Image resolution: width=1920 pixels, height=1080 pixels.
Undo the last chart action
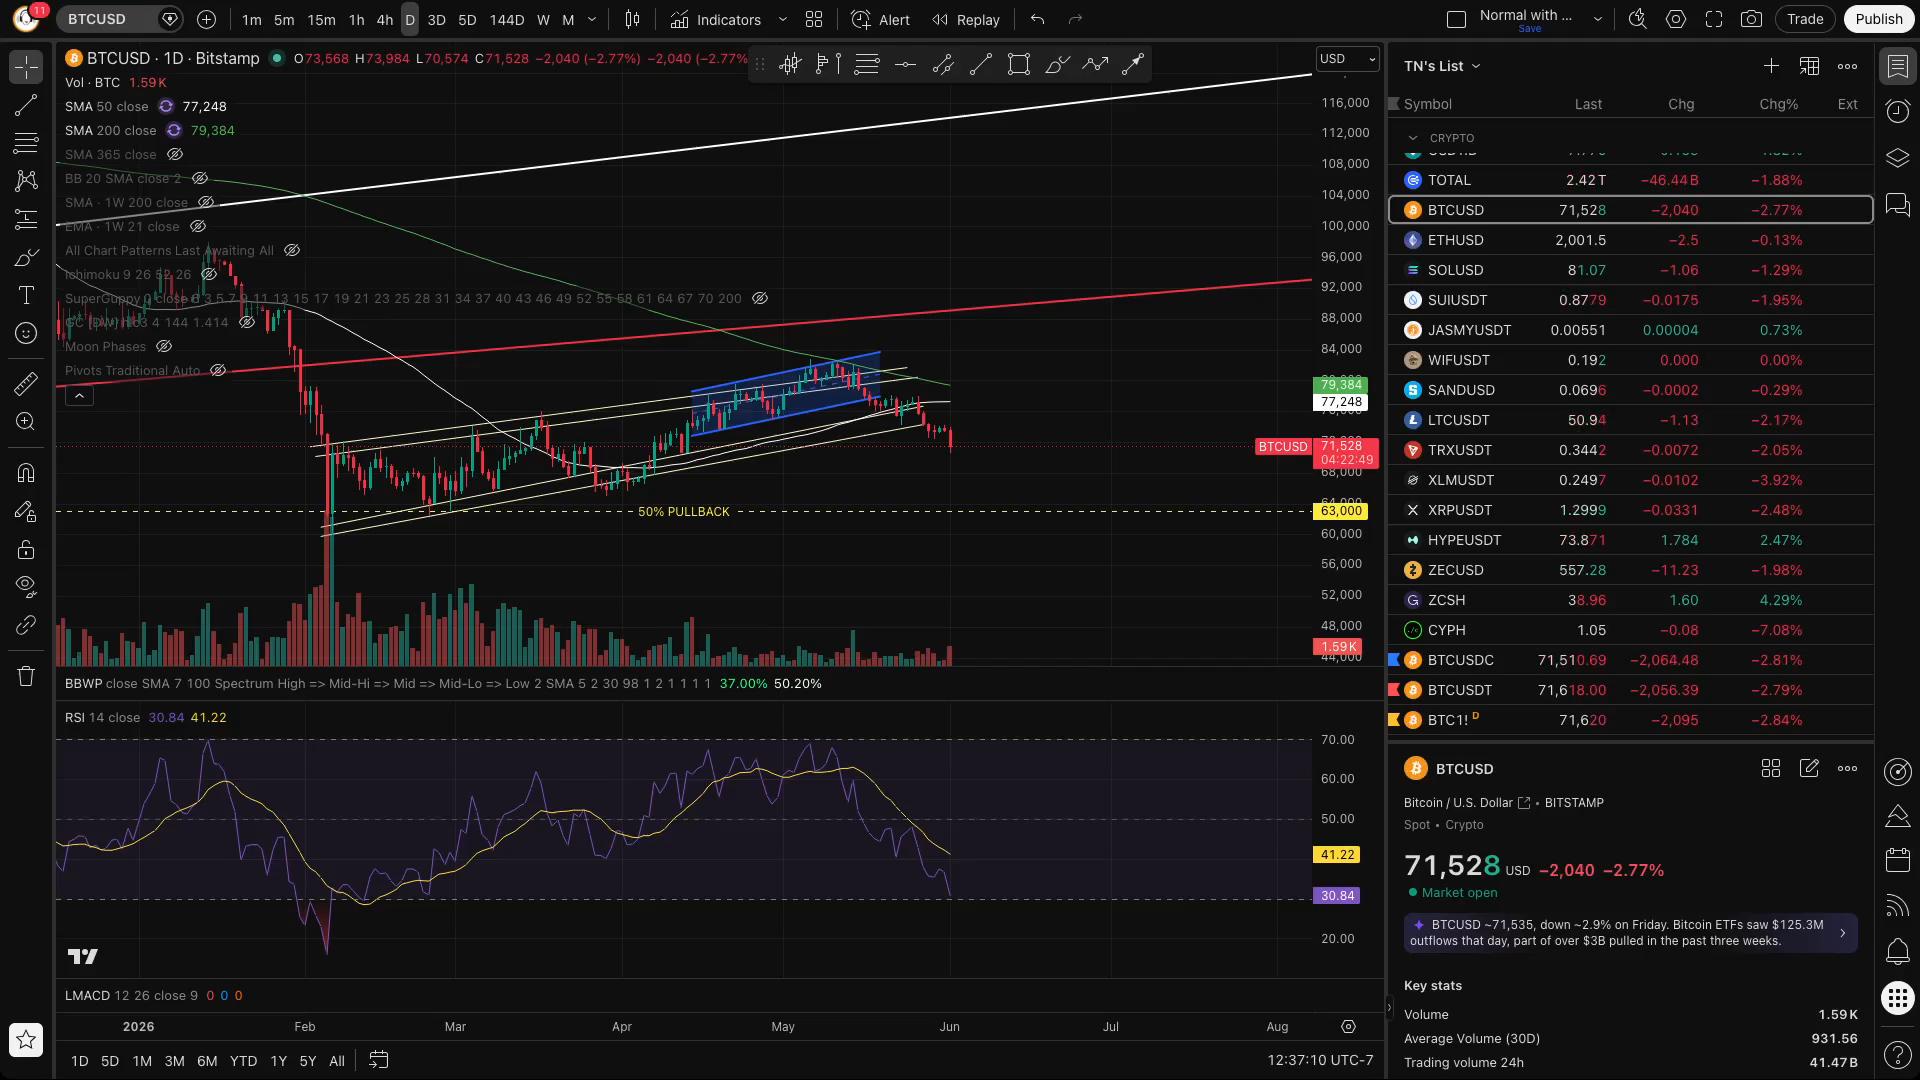tap(1037, 19)
